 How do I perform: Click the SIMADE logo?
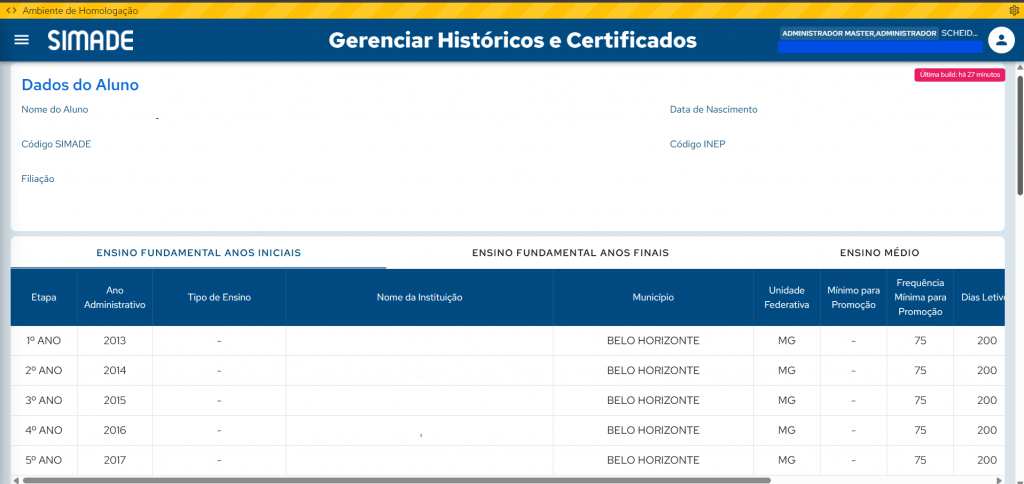(x=90, y=40)
